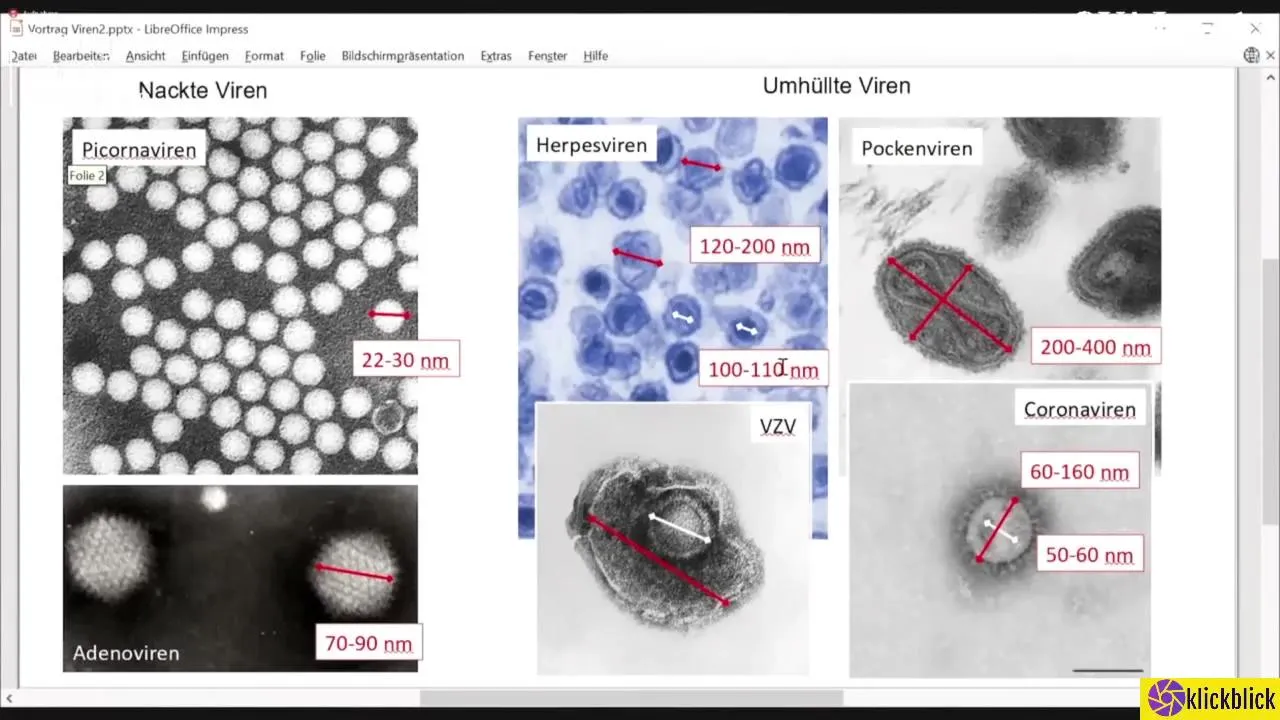Image resolution: width=1280 pixels, height=720 pixels.
Task: Select the "Herpesviren" label
Action: point(592,145)
